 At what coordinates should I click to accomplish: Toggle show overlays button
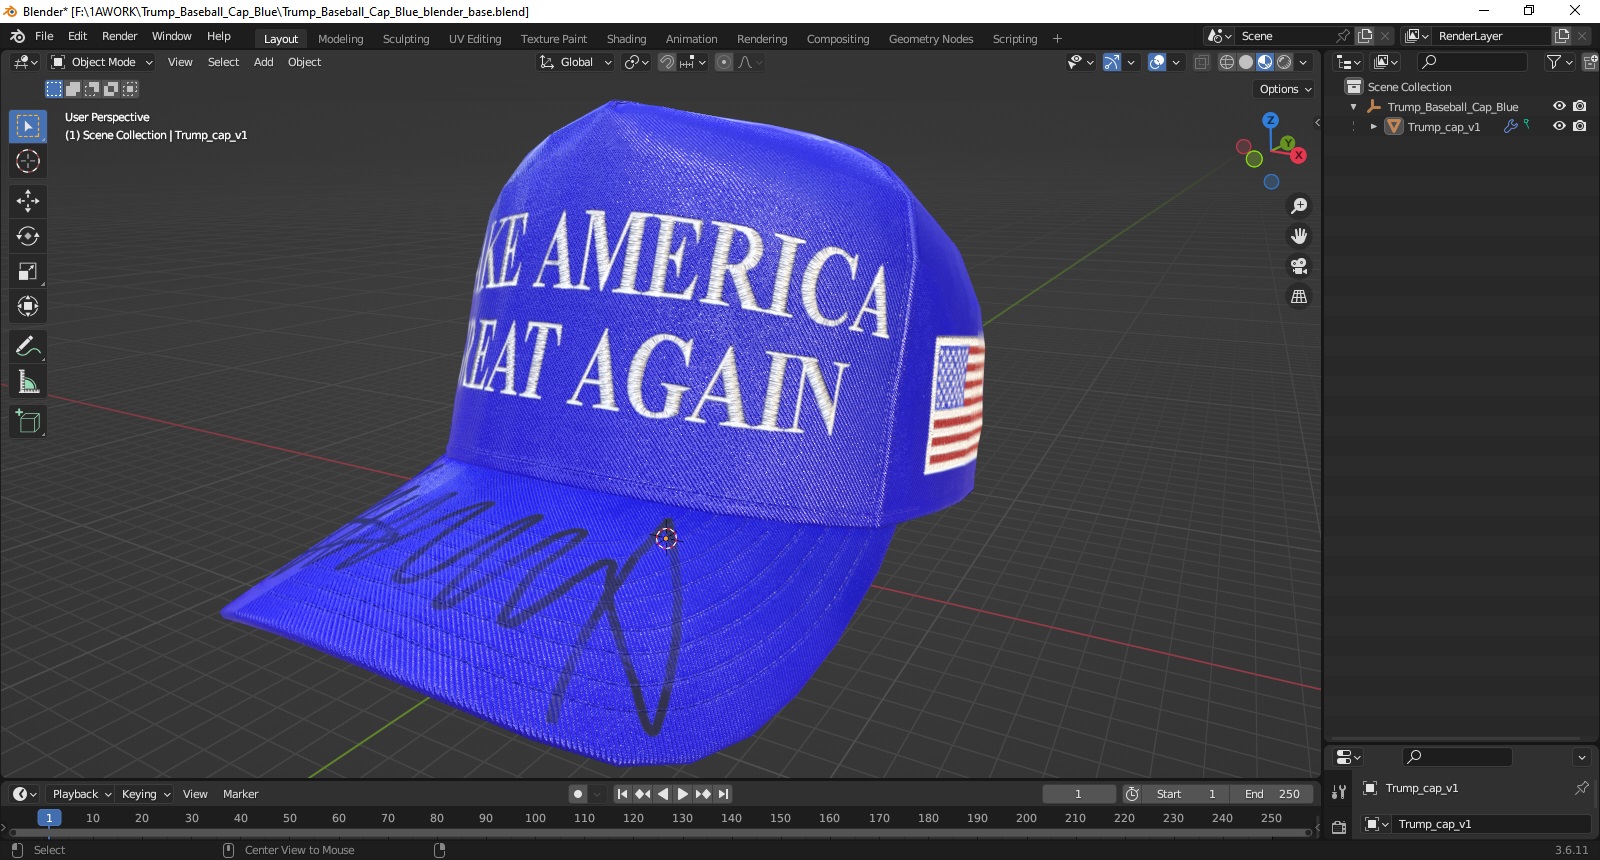[1157, 62]
